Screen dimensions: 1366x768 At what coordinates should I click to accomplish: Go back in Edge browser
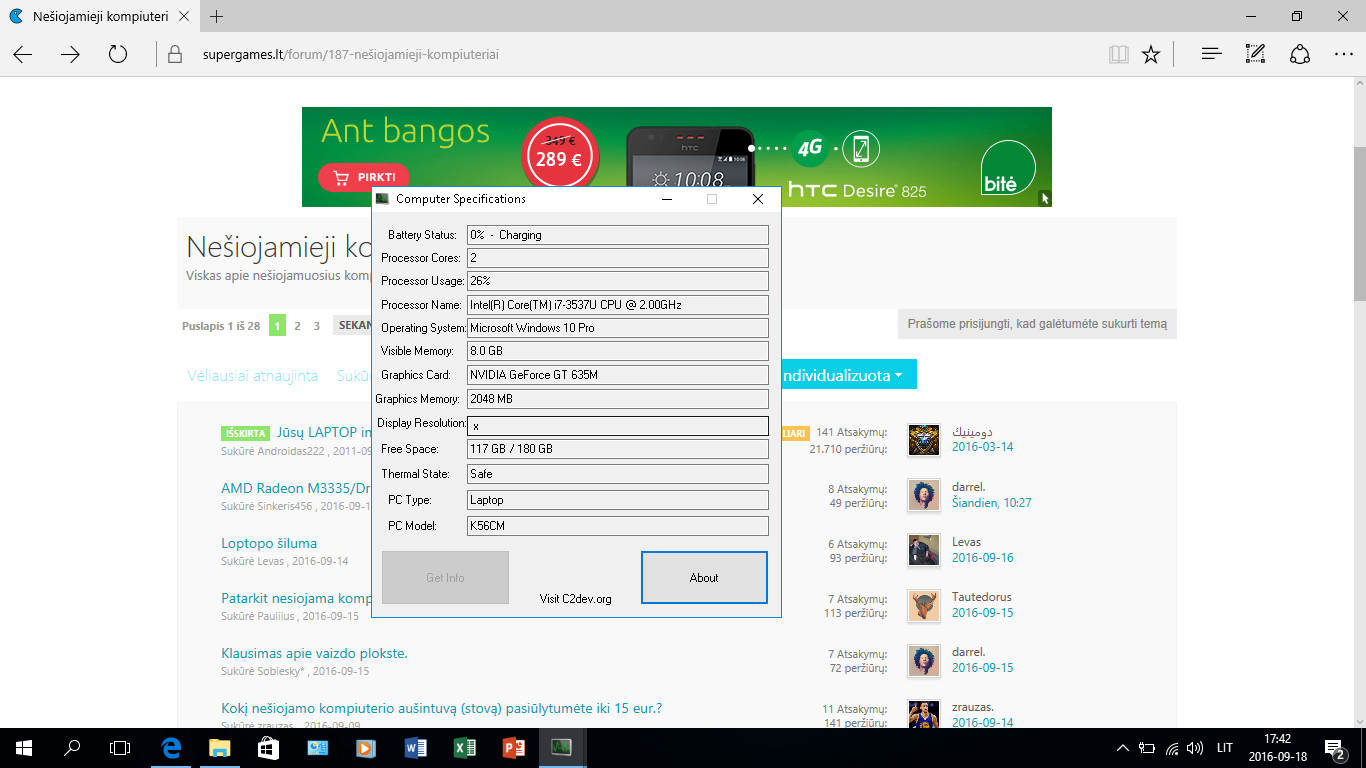(x=23, y=54)
